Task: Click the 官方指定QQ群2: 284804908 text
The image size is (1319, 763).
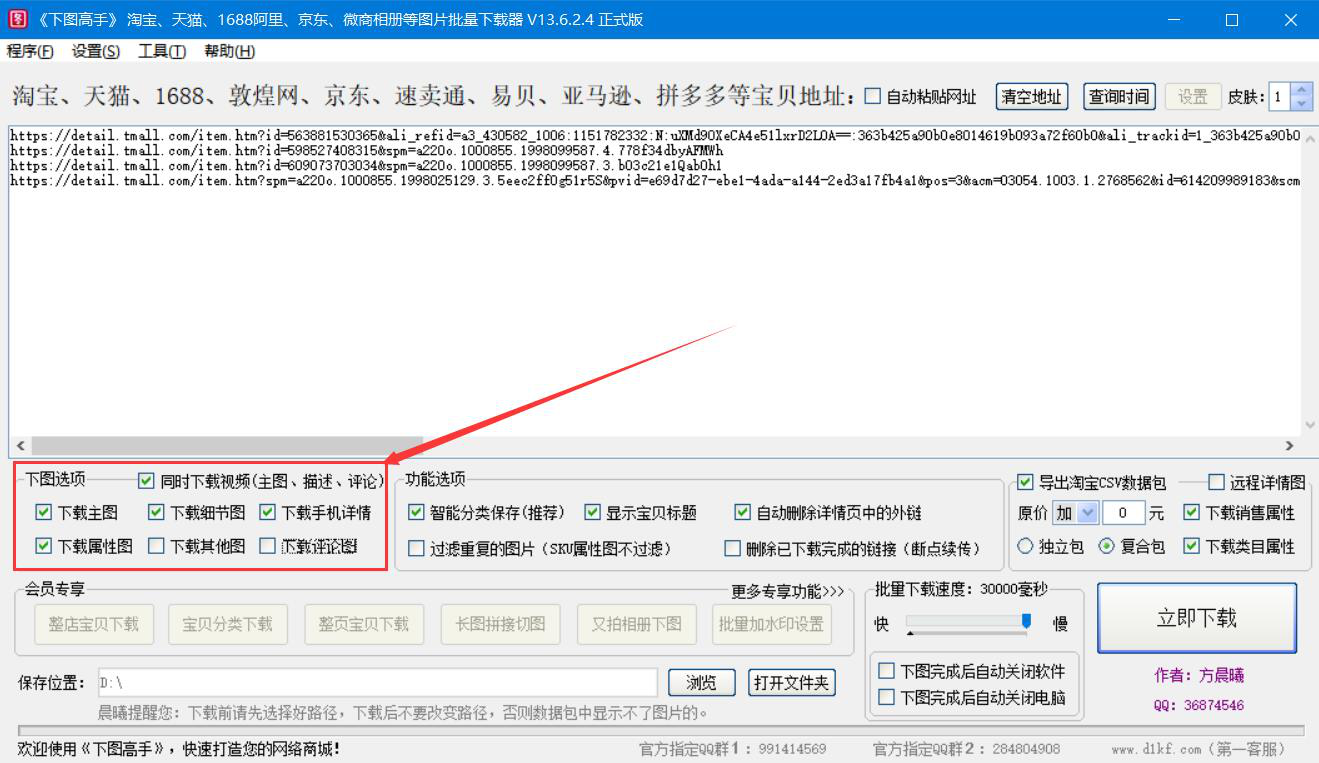Action: click(x=967, y=749)
